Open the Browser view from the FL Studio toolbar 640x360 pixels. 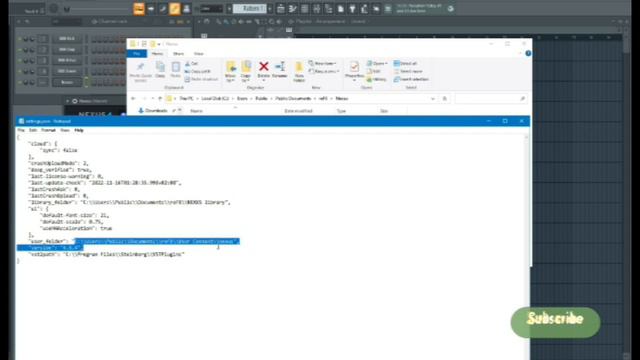328,9
